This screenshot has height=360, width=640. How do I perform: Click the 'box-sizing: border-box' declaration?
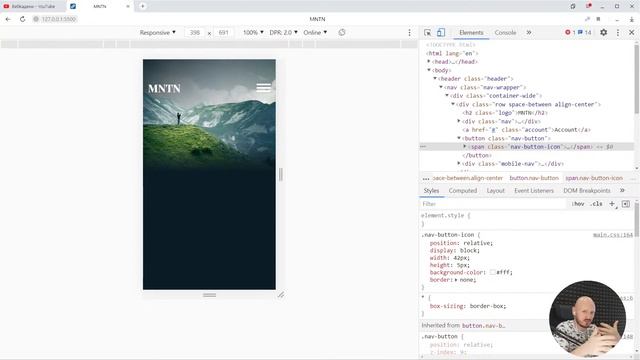click(468, 306)
